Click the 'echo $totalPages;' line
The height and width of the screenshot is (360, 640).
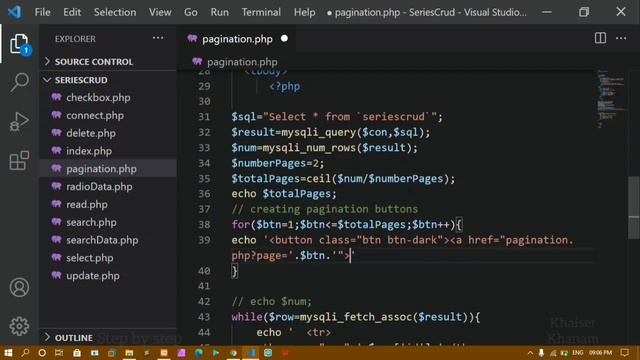click(x=284, y=194)
